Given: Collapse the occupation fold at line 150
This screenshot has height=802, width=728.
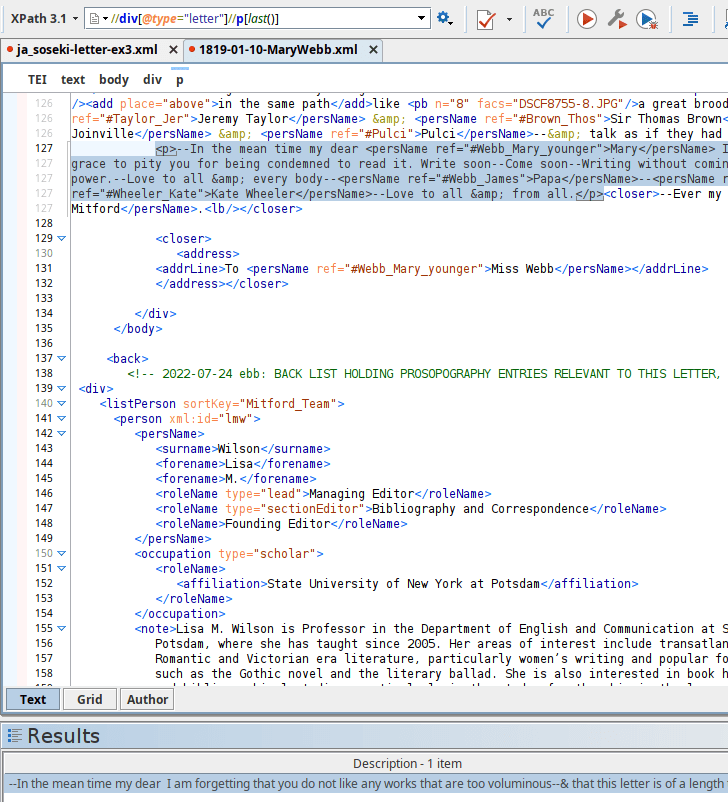Looking at the screenshot, I should point(61,553).
